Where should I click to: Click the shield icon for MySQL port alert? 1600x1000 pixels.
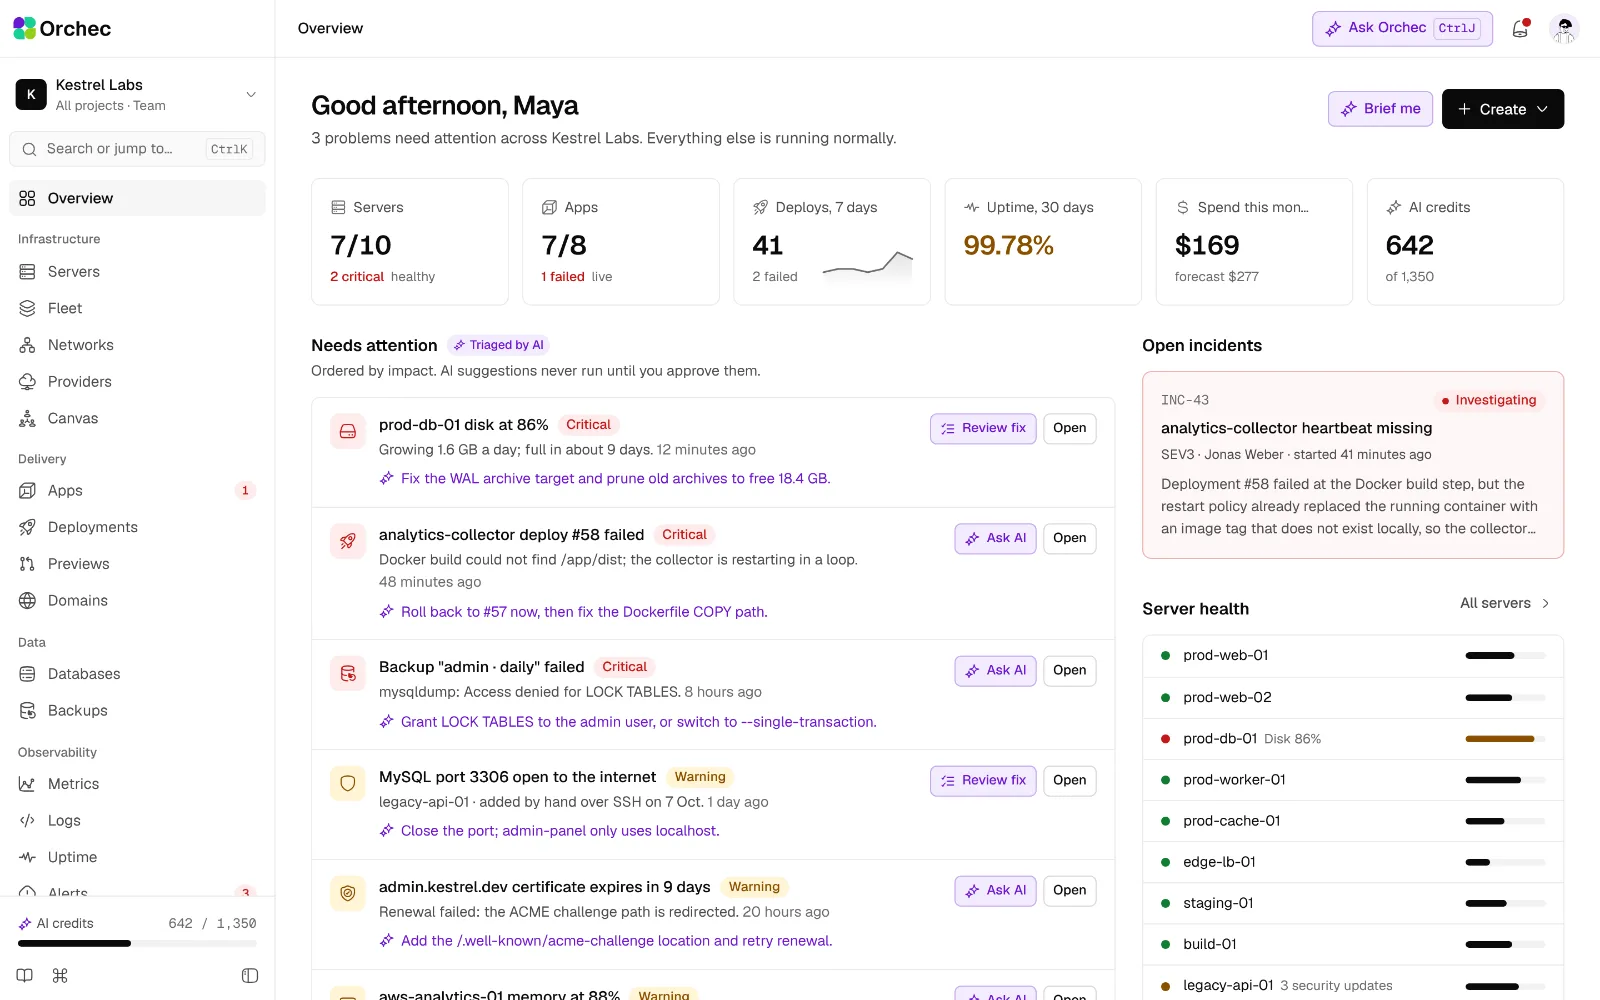point(348,784)
